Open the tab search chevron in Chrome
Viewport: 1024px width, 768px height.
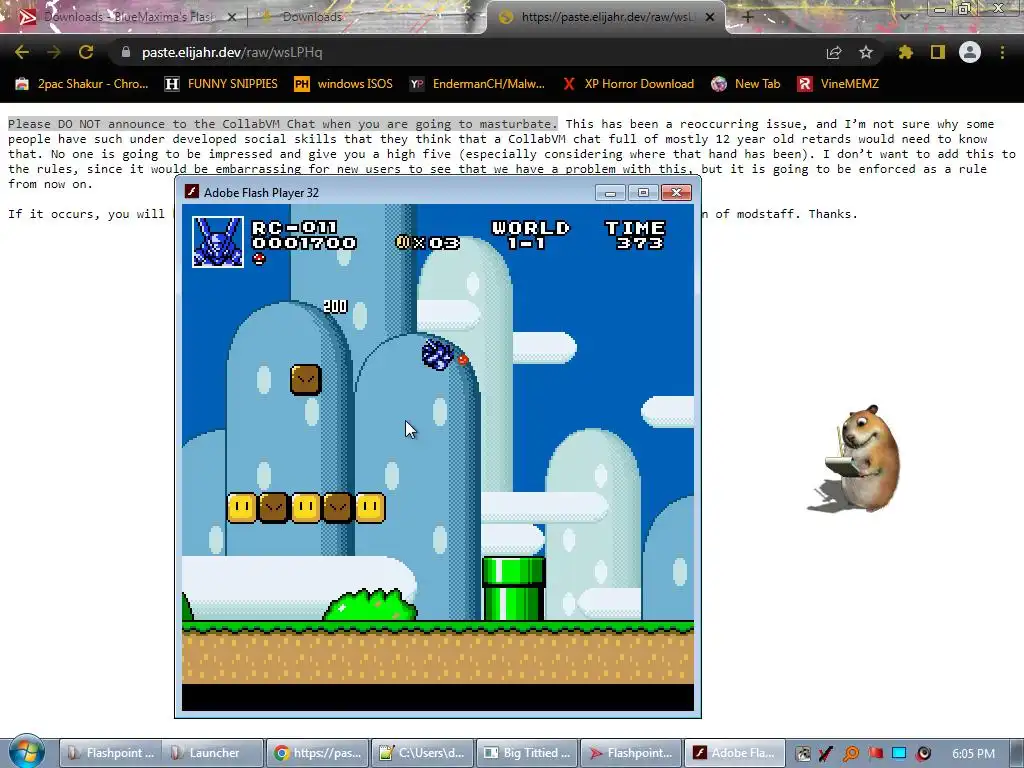tap(904, 17)
